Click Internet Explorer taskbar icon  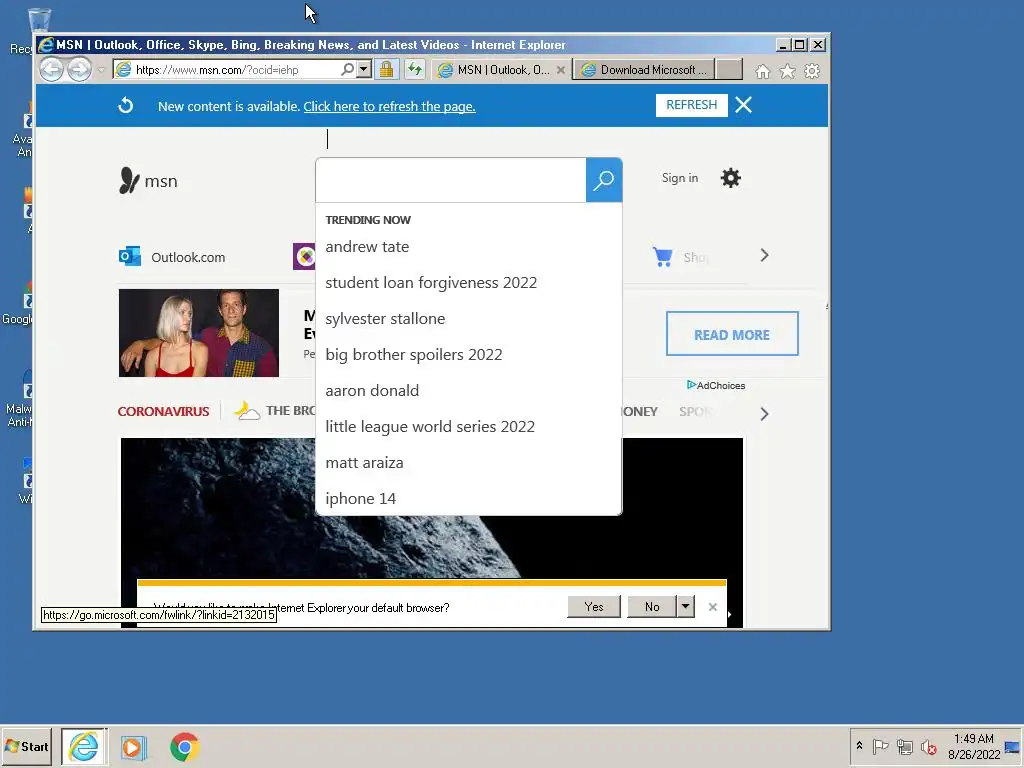pos(84,746)
